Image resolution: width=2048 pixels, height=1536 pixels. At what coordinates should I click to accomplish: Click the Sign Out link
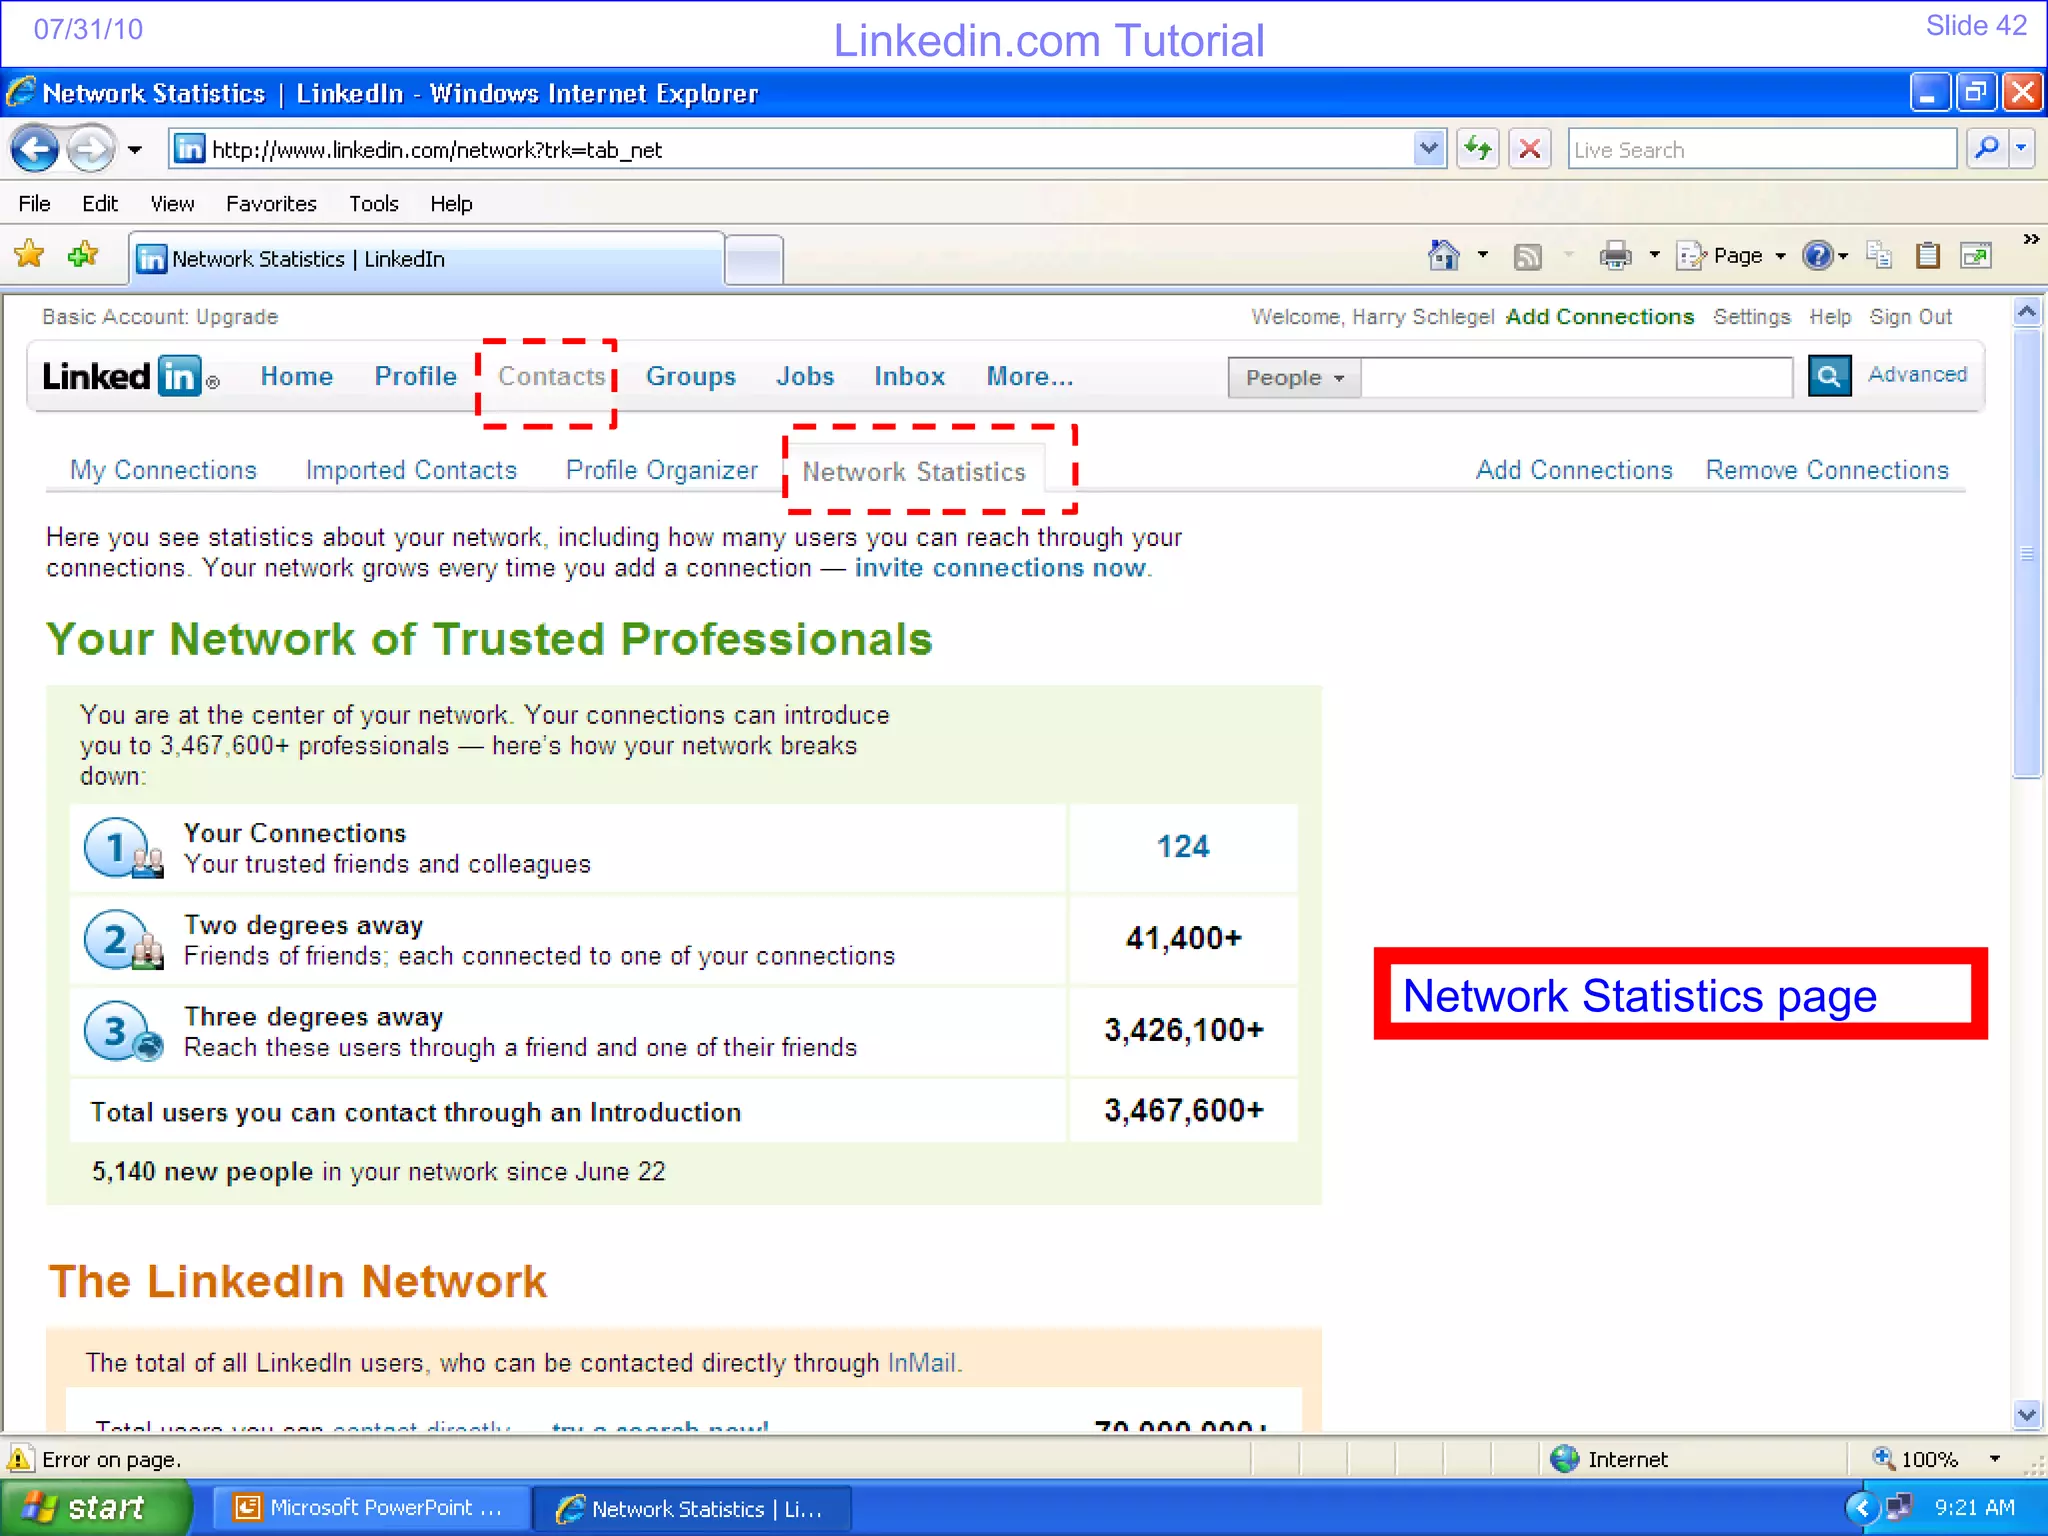coord(1911,317)
